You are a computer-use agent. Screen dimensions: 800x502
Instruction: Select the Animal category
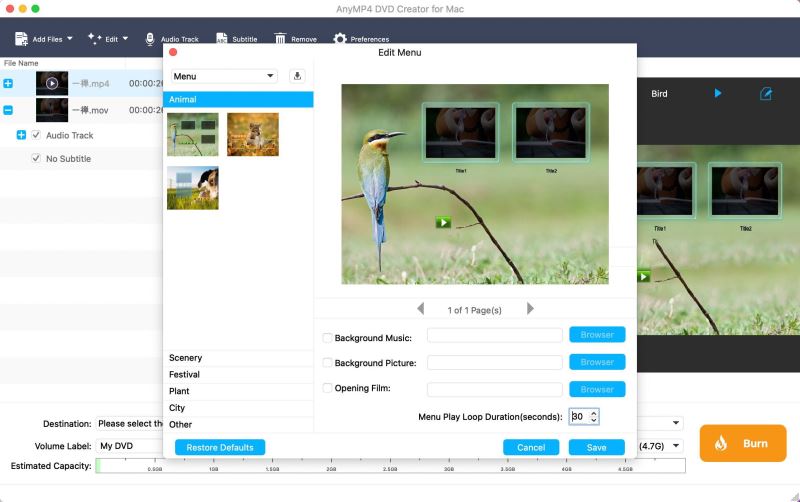[238, 99]
